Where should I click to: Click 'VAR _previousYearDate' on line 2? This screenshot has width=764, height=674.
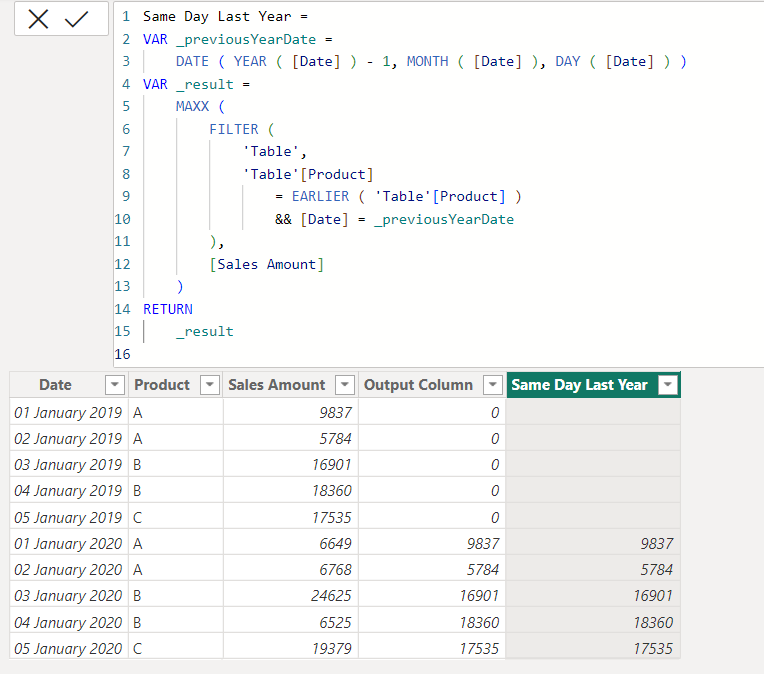229,39
